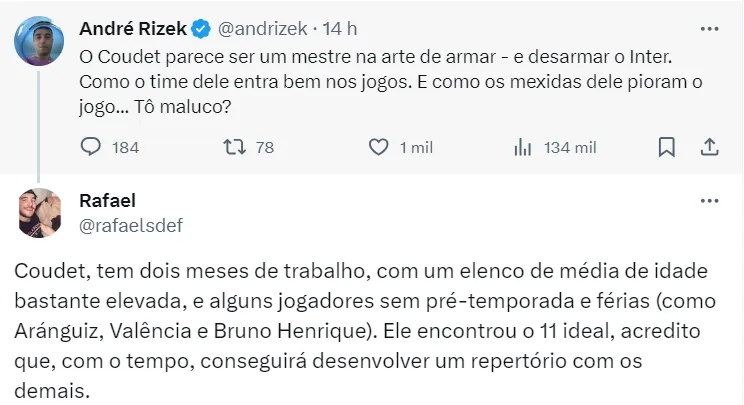The height and width of the screenshot is (405, 744).
Task: Open the more options menu on Rafael's reply
Action: [709, 201]
